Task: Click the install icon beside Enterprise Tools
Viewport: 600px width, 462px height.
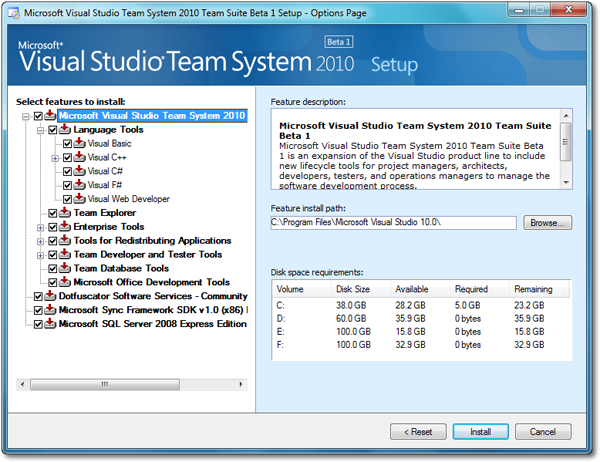Action: [x=65, y=226]
